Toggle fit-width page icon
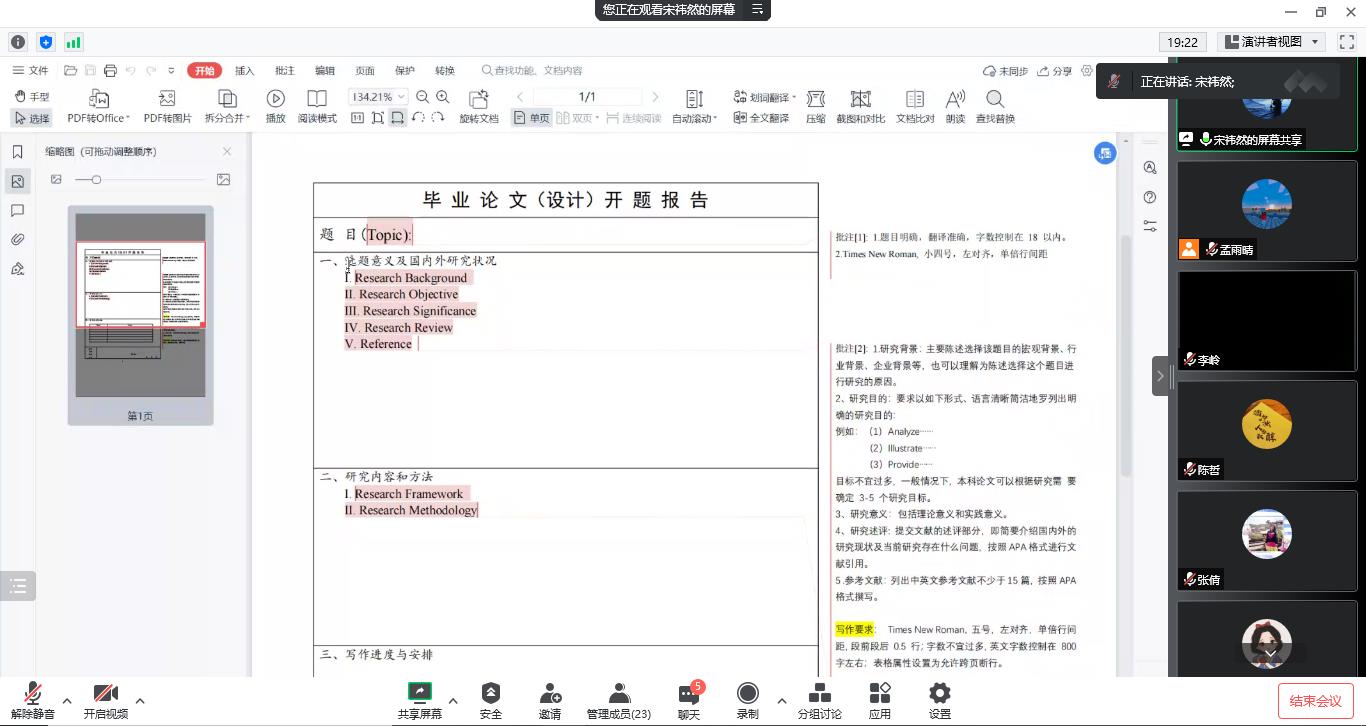 [x=398, y=118]
